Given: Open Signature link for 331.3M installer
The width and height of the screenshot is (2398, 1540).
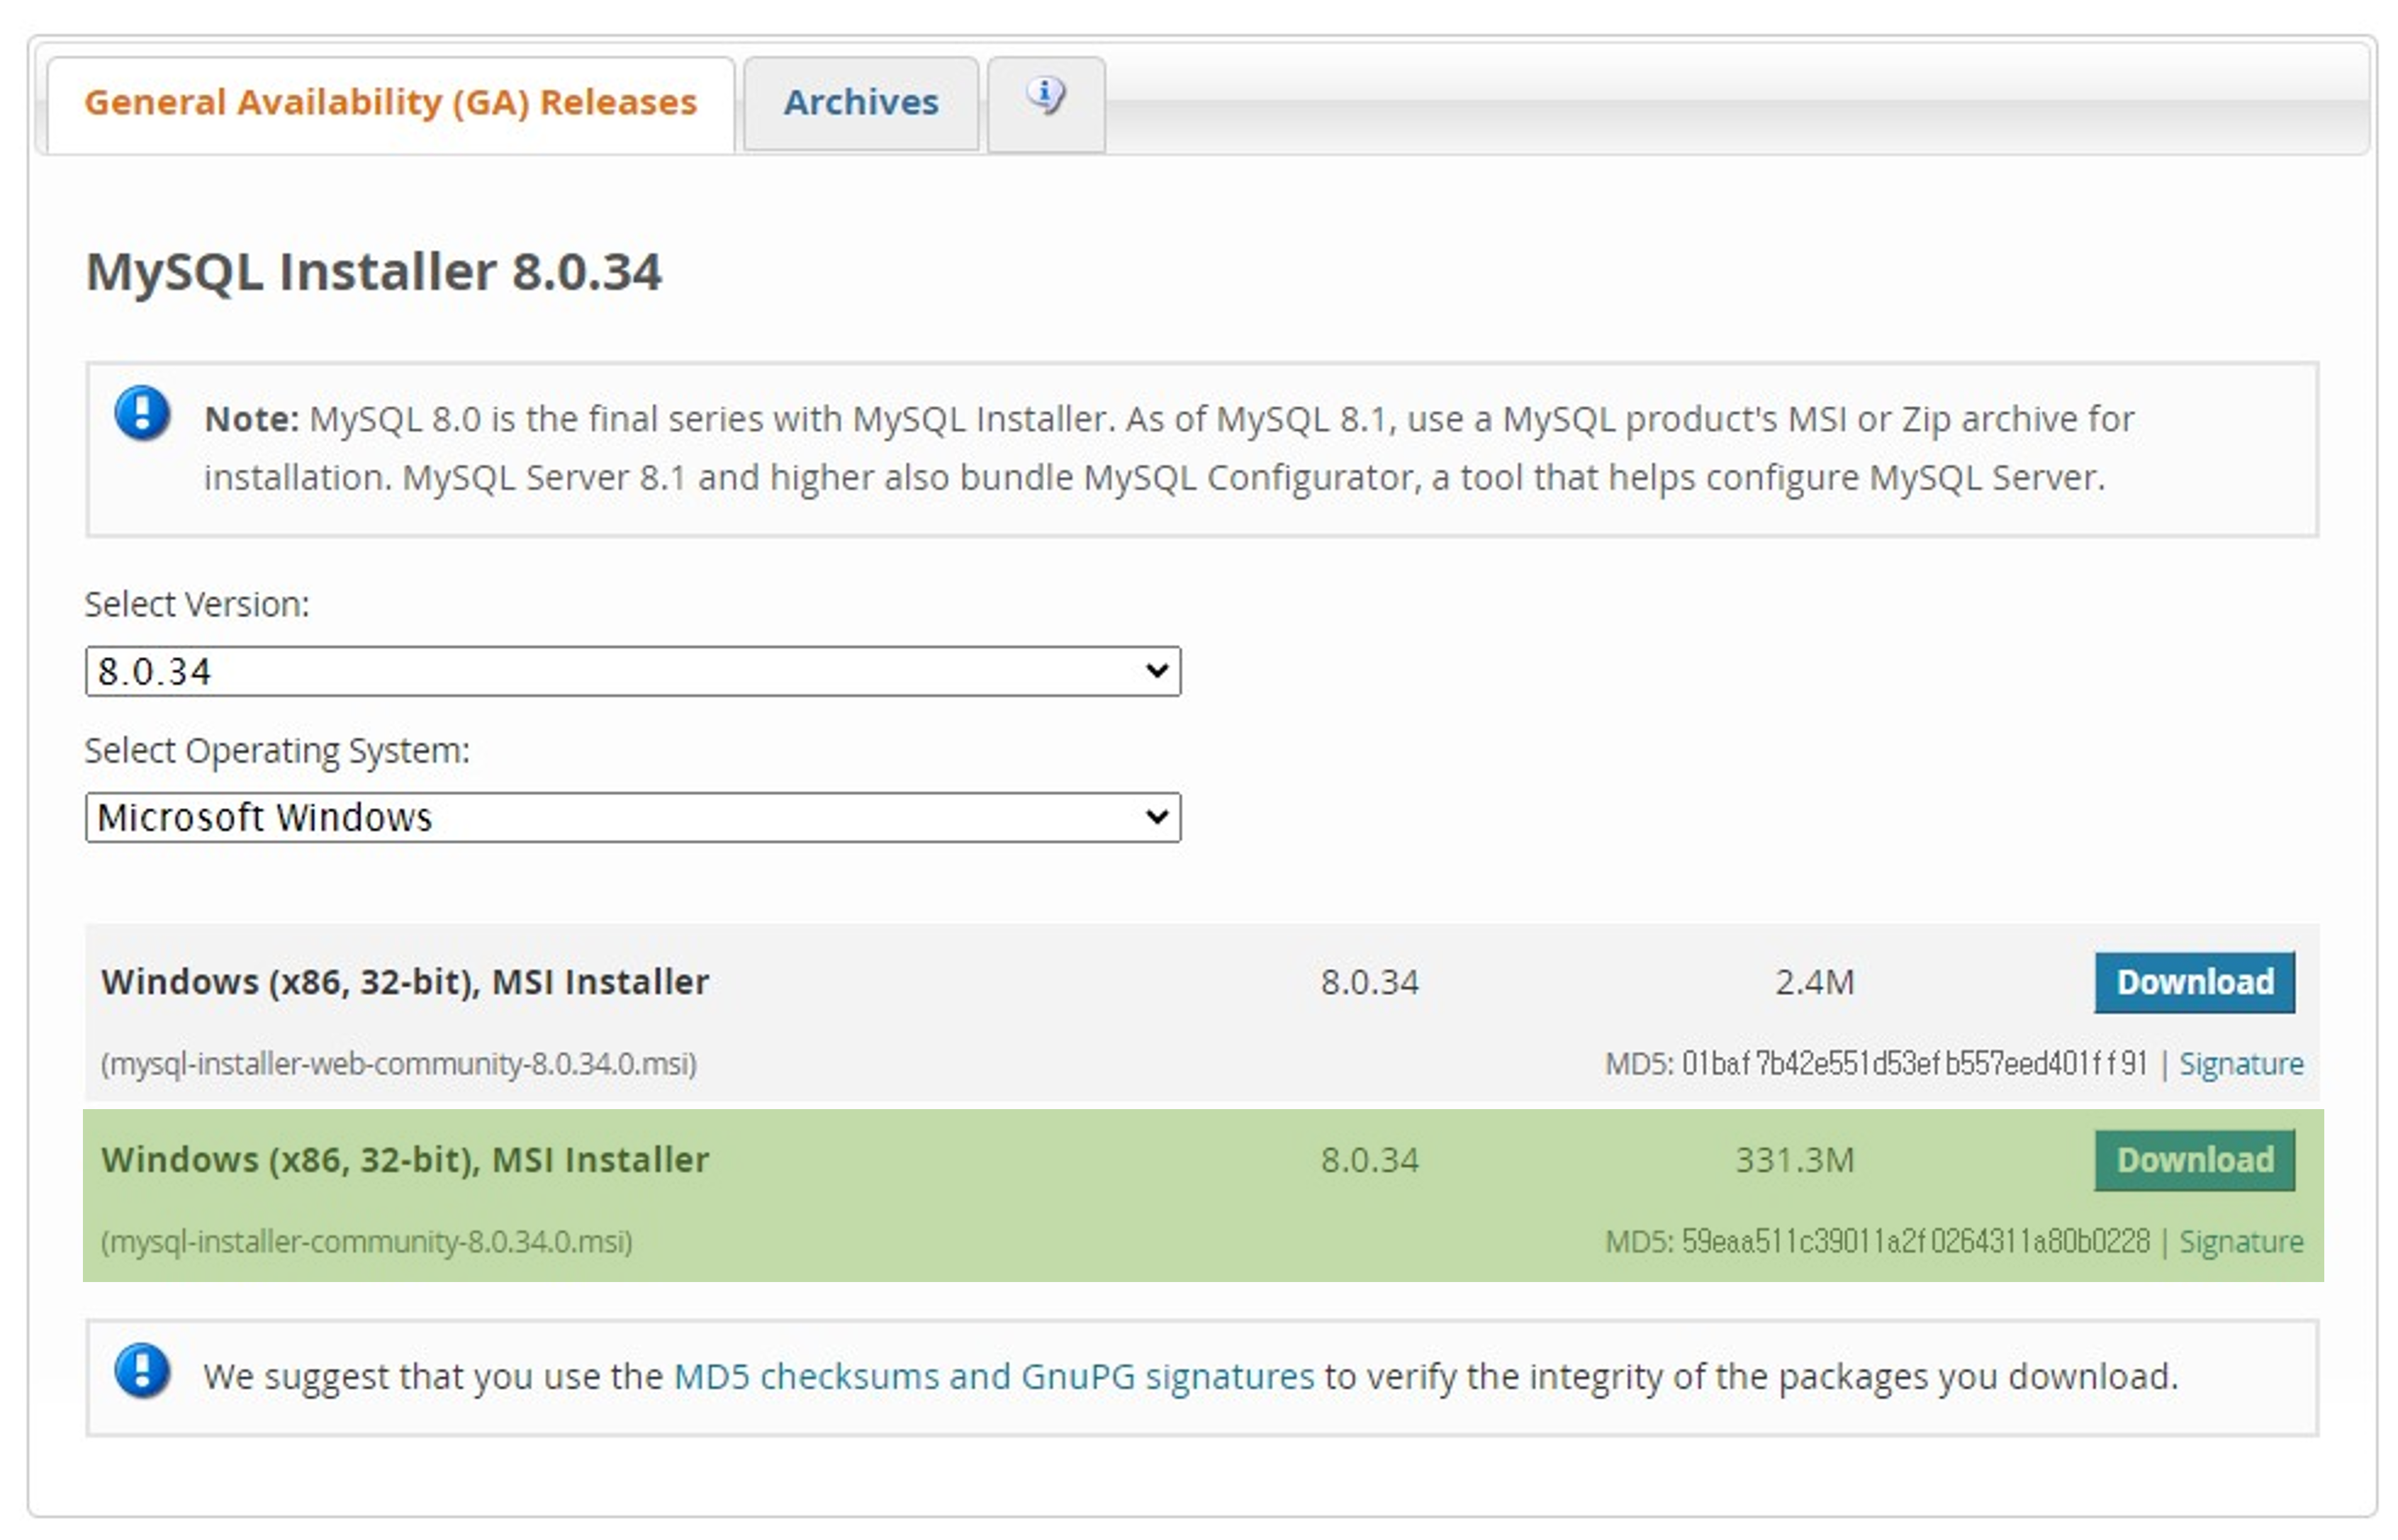Looking at the screenshot, I should (2240, 1242).
